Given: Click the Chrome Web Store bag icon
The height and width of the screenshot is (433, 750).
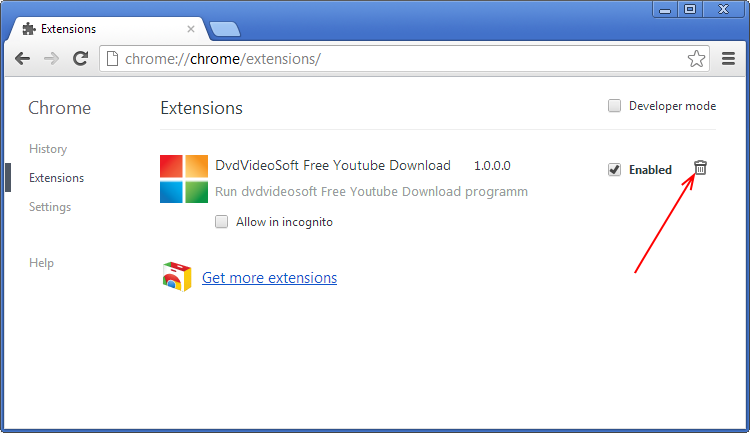Looking at the screenshot, I should 177,277.
